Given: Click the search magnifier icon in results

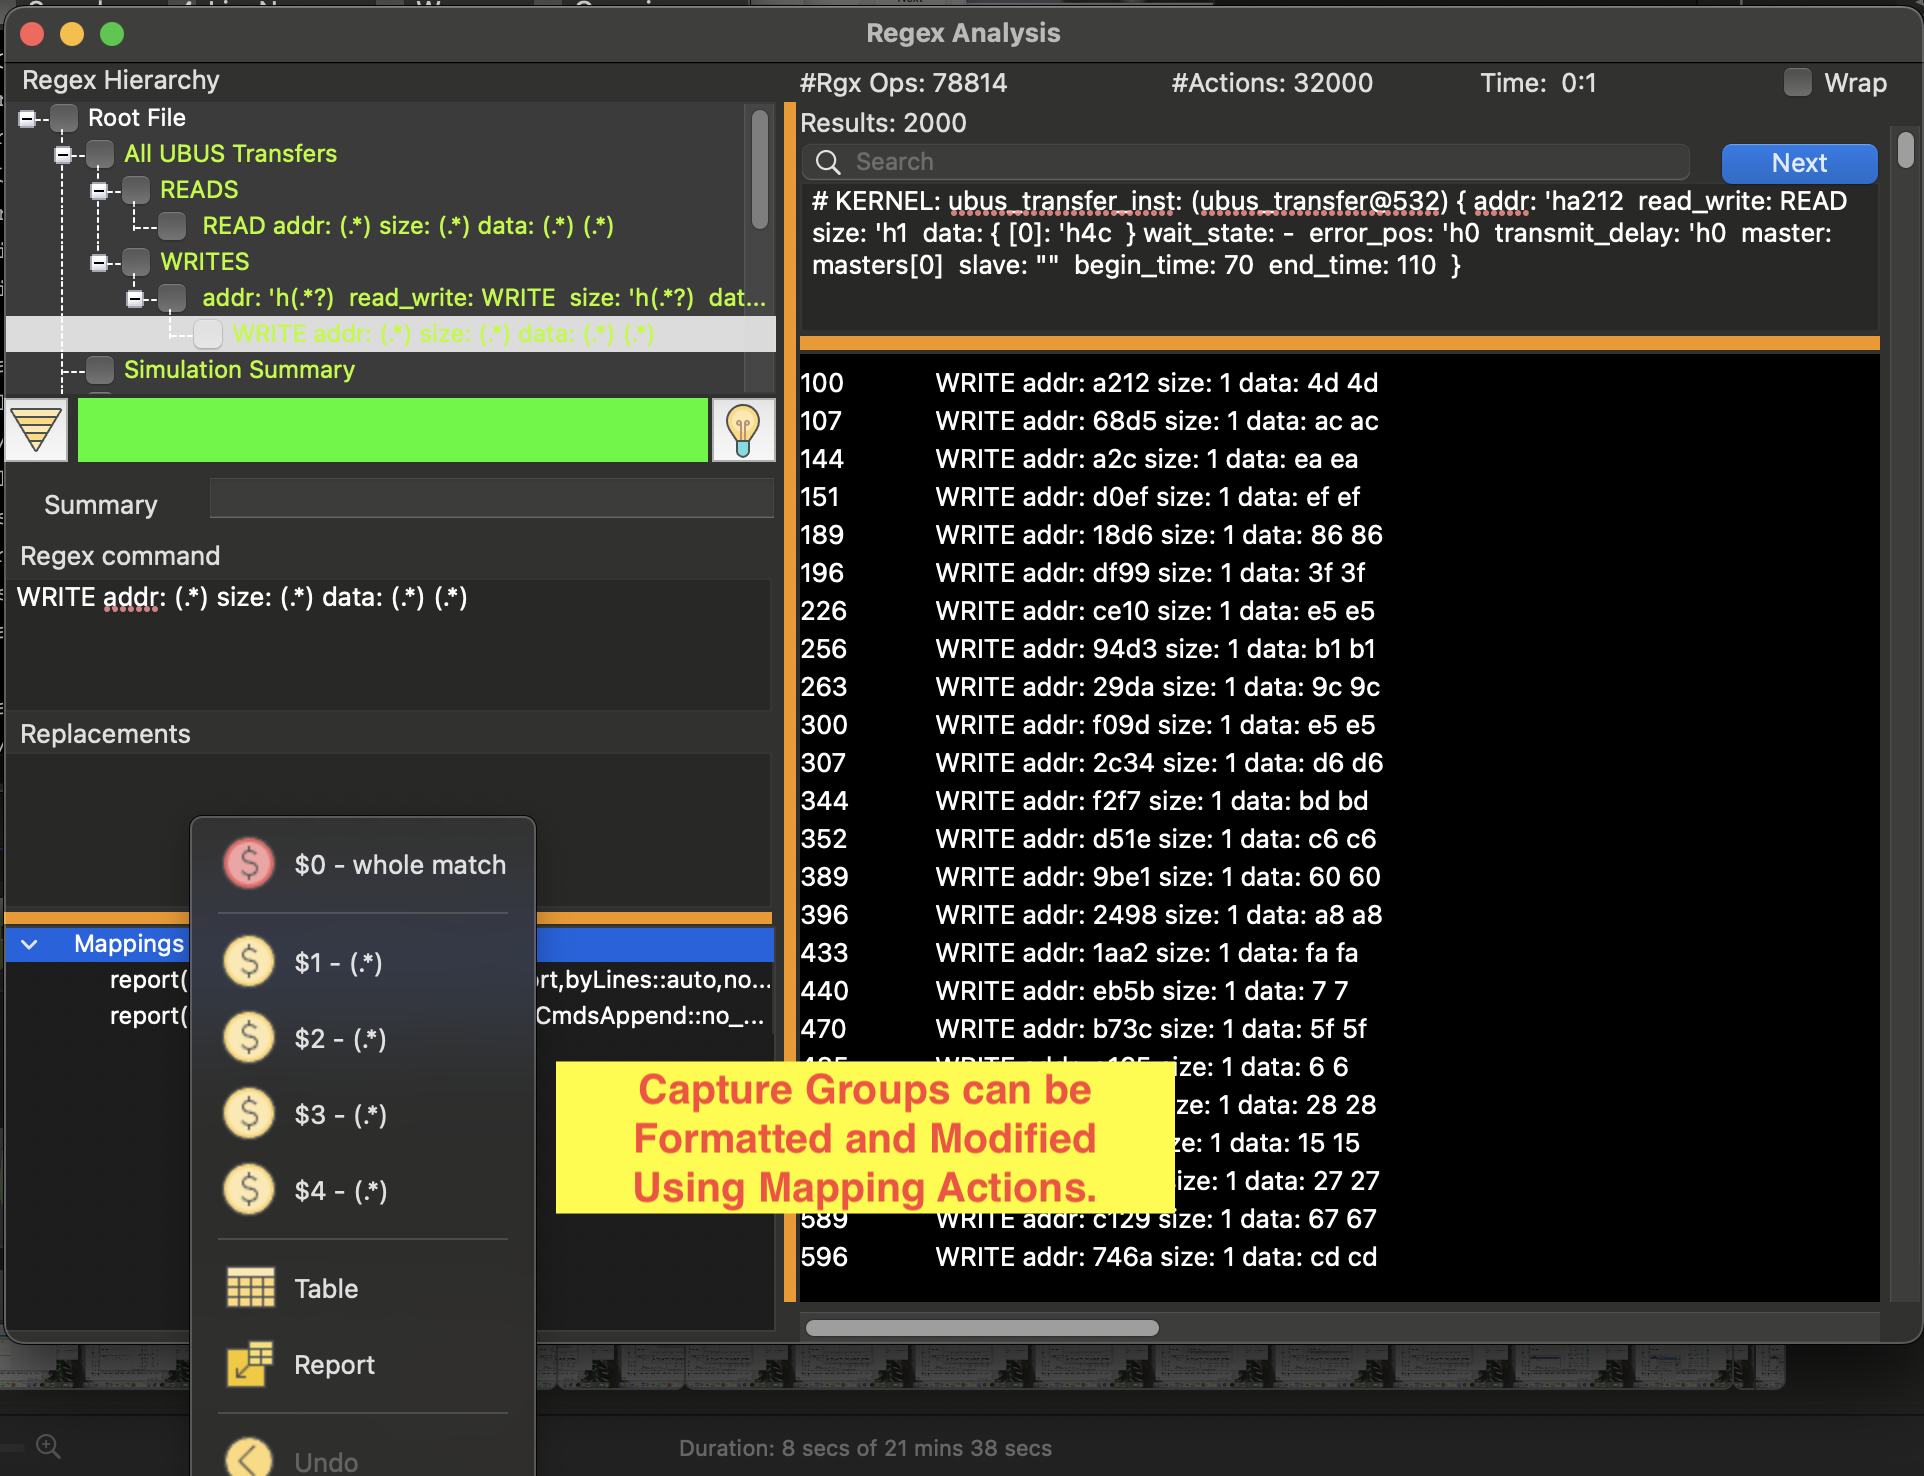Looking at the screenshot, I should tap(828, 162).
